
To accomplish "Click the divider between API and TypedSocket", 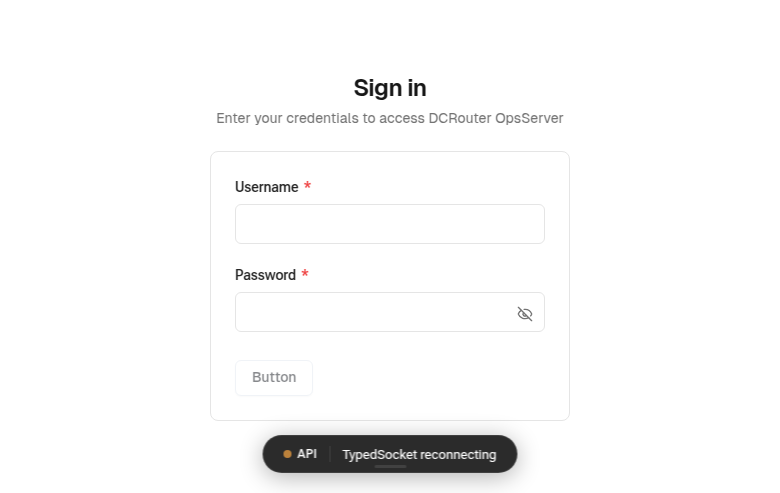I will click(330, 454).
